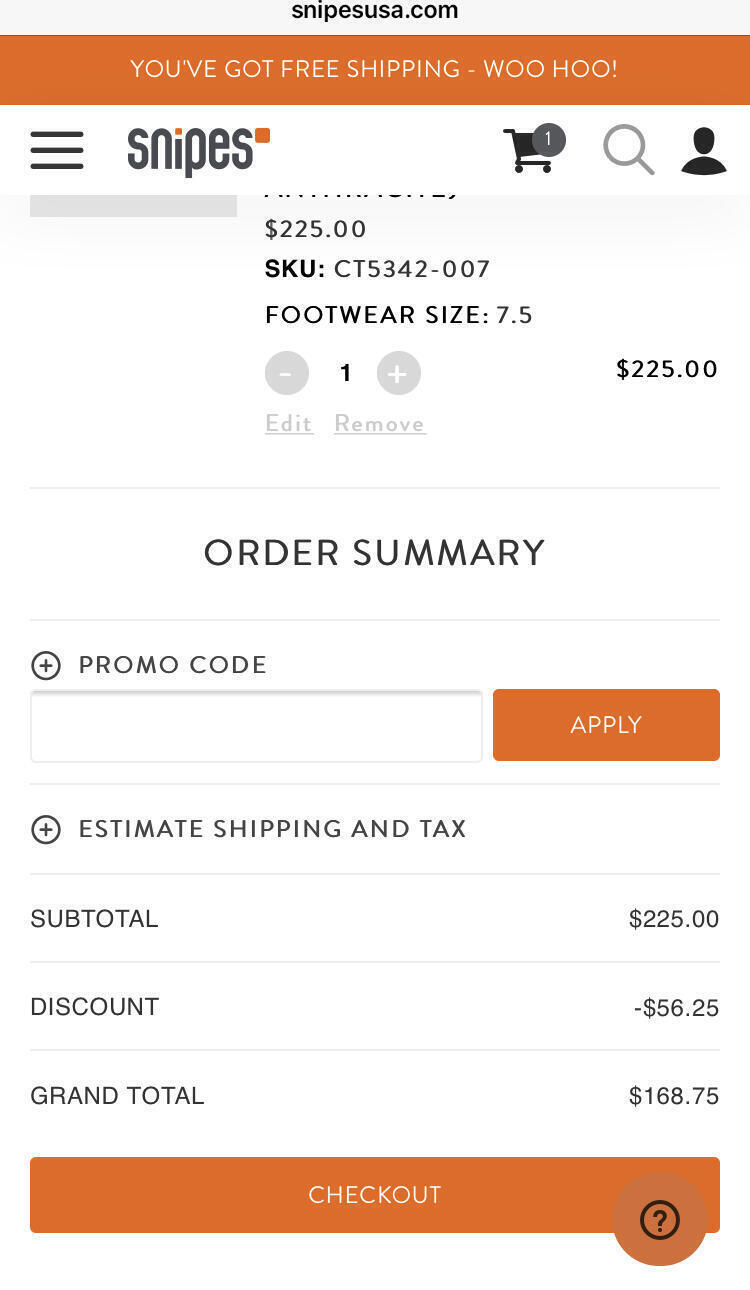This screenshot has height=1290, width=750.
Task: Tap the snipesusa.com address bar
Action: tap(375, 12)
